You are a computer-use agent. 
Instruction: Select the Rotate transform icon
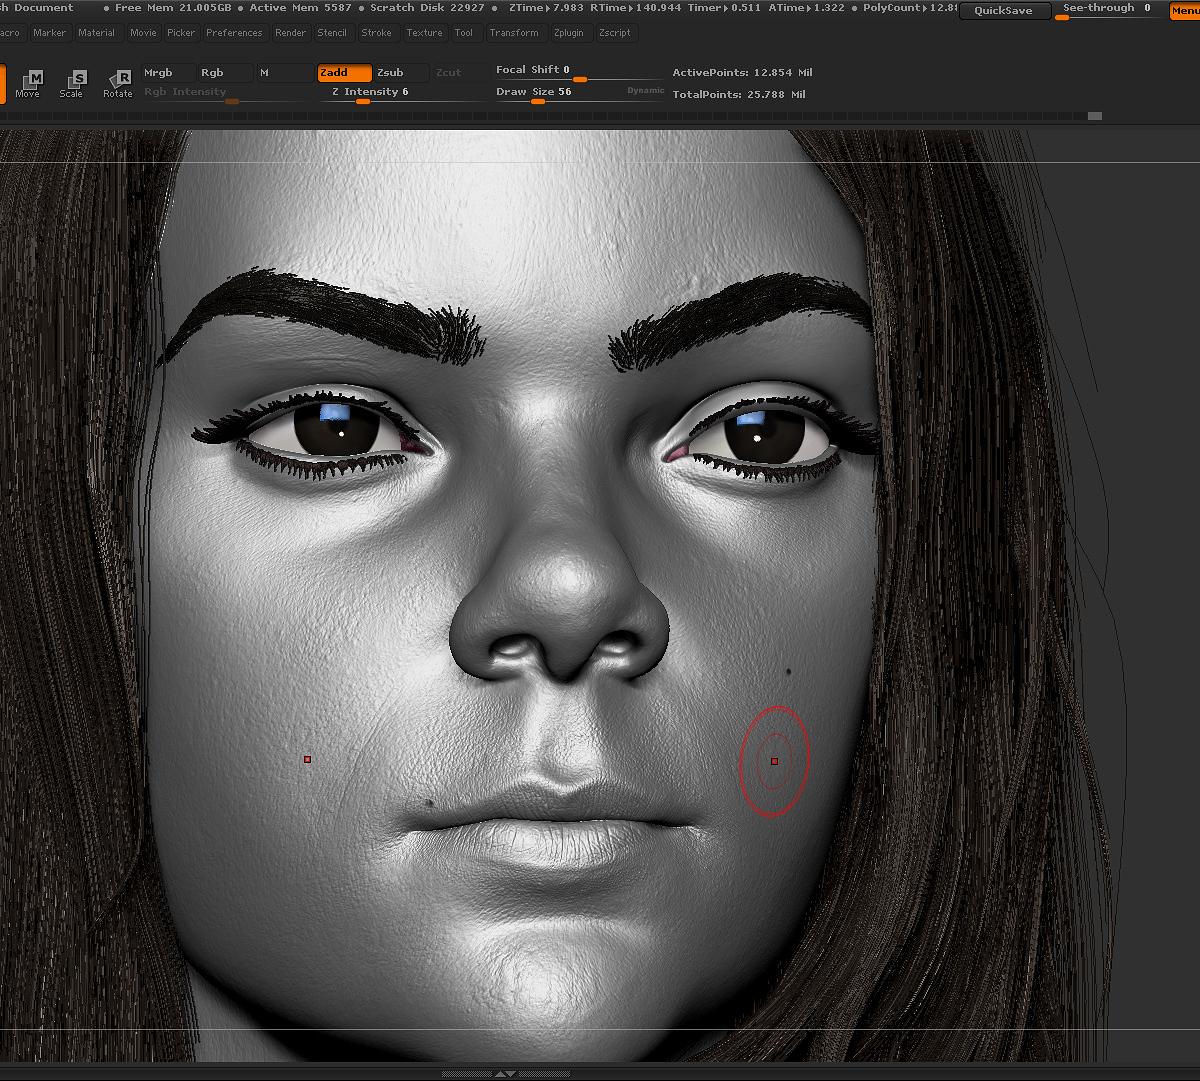pyautogui.click(x=118, y=84)
